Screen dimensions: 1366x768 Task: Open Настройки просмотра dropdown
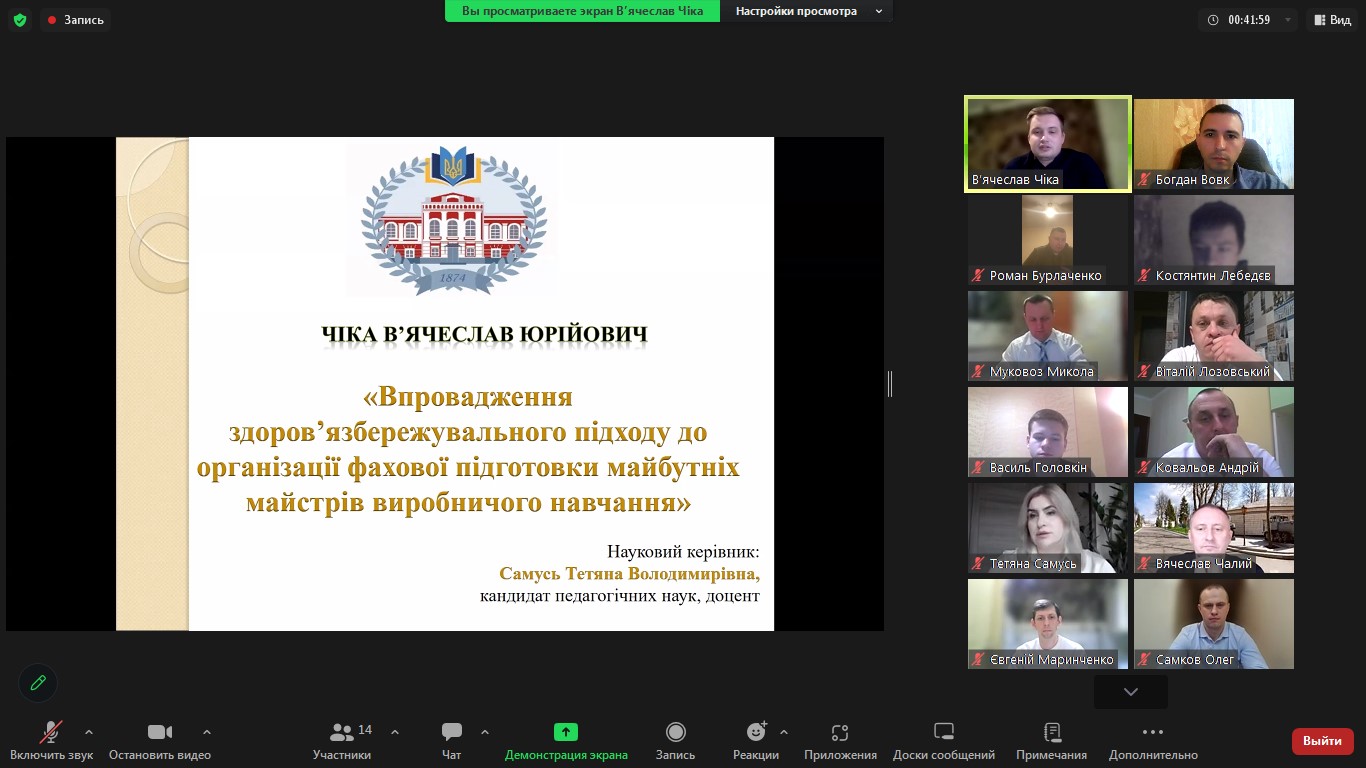pos(808,11)
